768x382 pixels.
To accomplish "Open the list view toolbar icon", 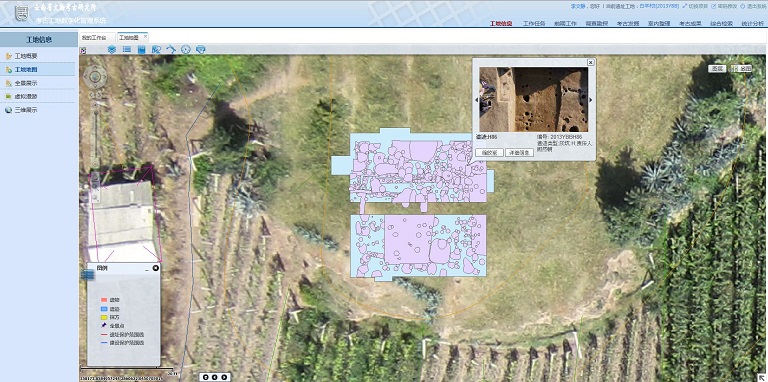I will coord(126,49).
